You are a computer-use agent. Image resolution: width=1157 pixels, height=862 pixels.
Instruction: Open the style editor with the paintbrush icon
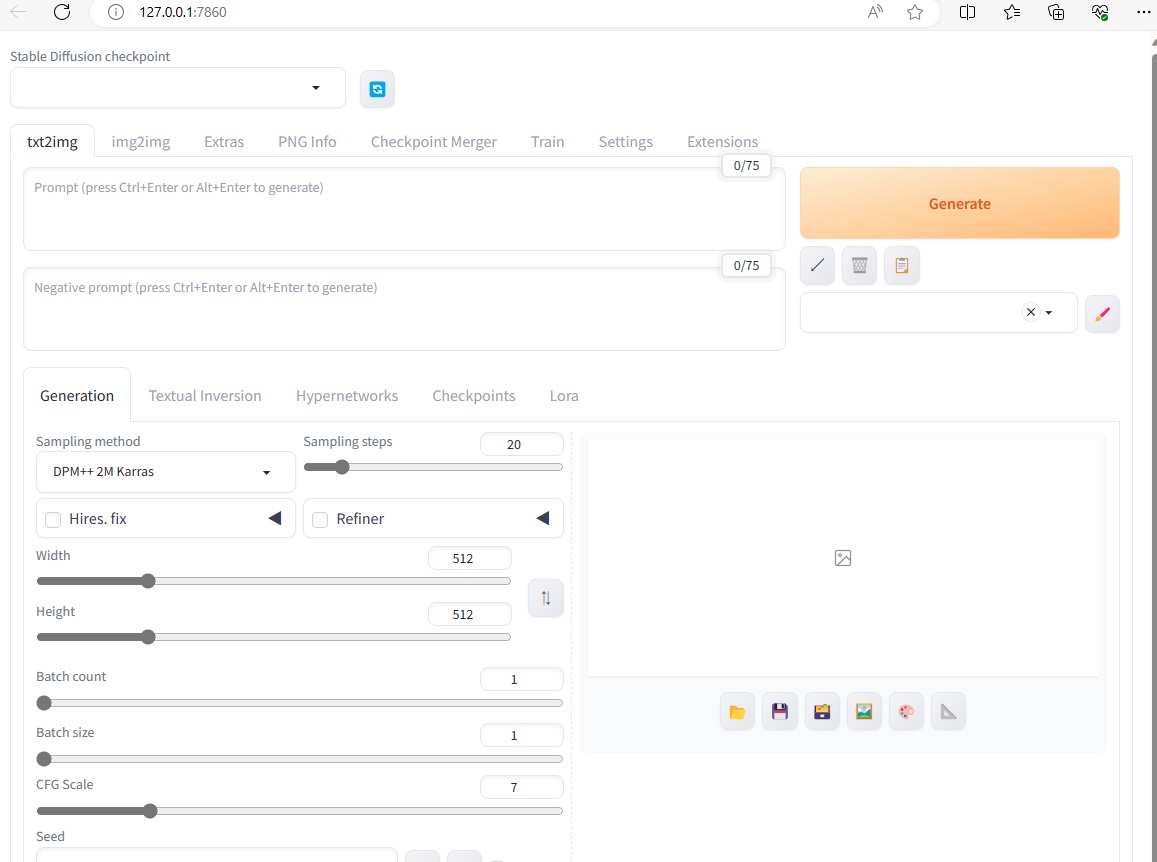[x=1102, y=313]
